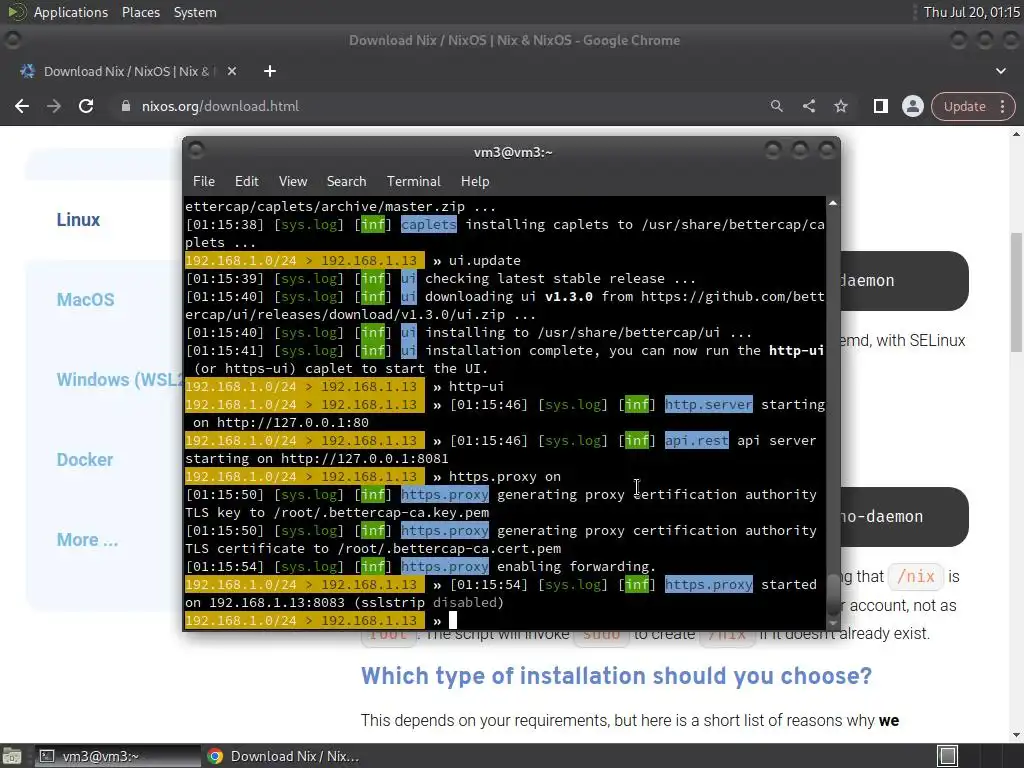Click the ui.update command text

(x=485, y=261)
